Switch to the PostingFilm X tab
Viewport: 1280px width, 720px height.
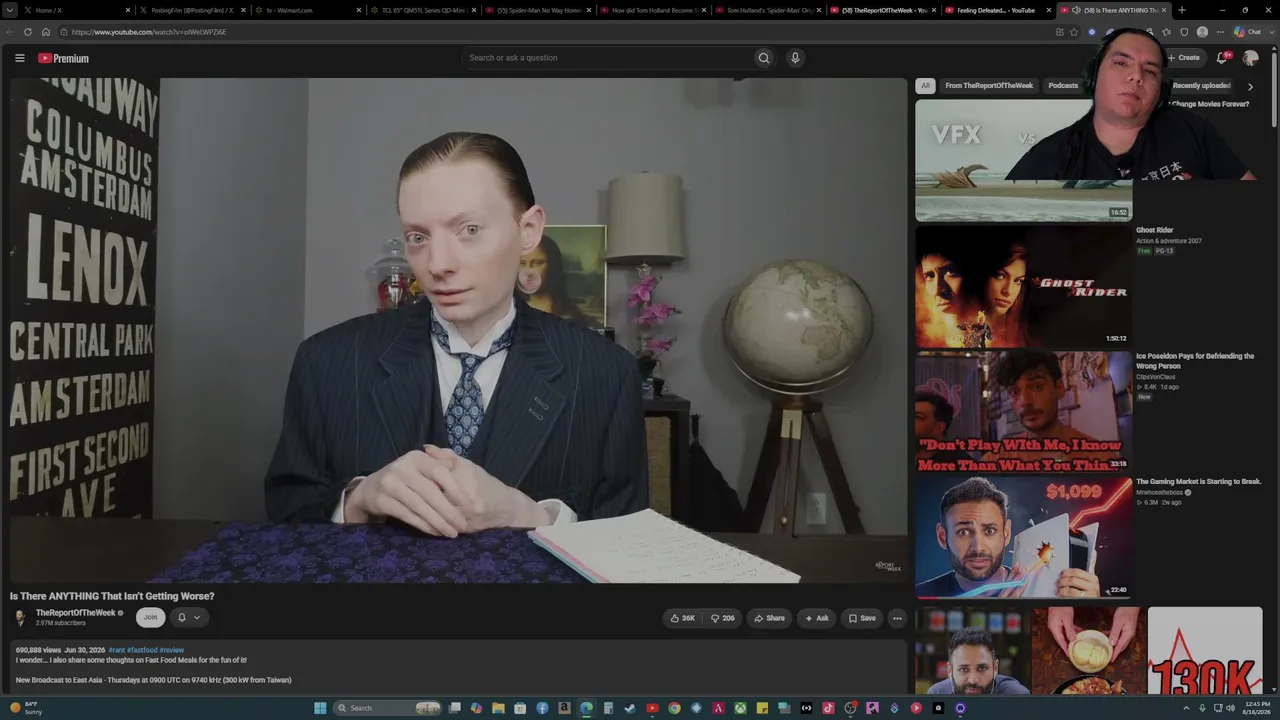pos(191,10)
